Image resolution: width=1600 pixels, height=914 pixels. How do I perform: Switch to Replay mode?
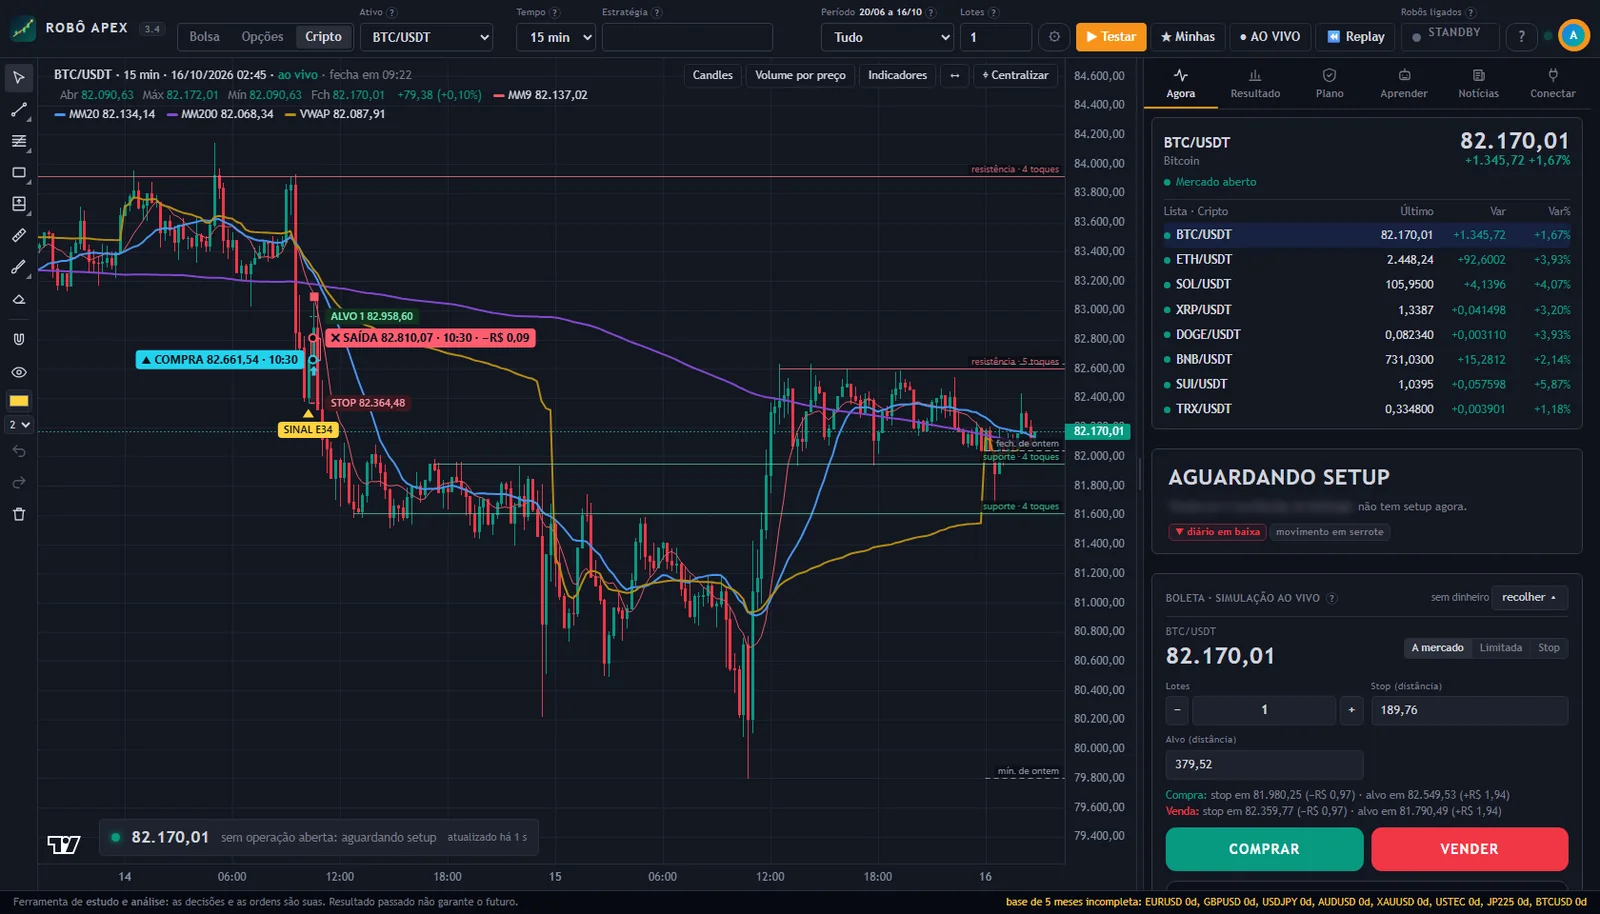click(1356, 37)
